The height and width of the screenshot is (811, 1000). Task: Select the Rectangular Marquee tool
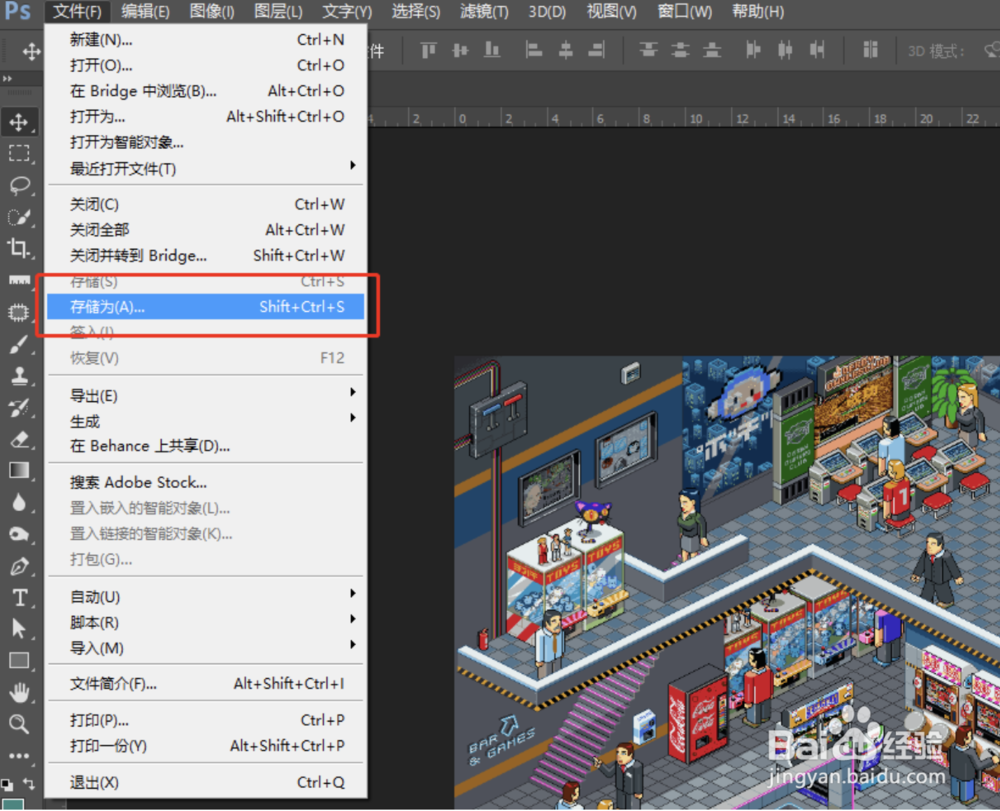[x=19, y=153]
